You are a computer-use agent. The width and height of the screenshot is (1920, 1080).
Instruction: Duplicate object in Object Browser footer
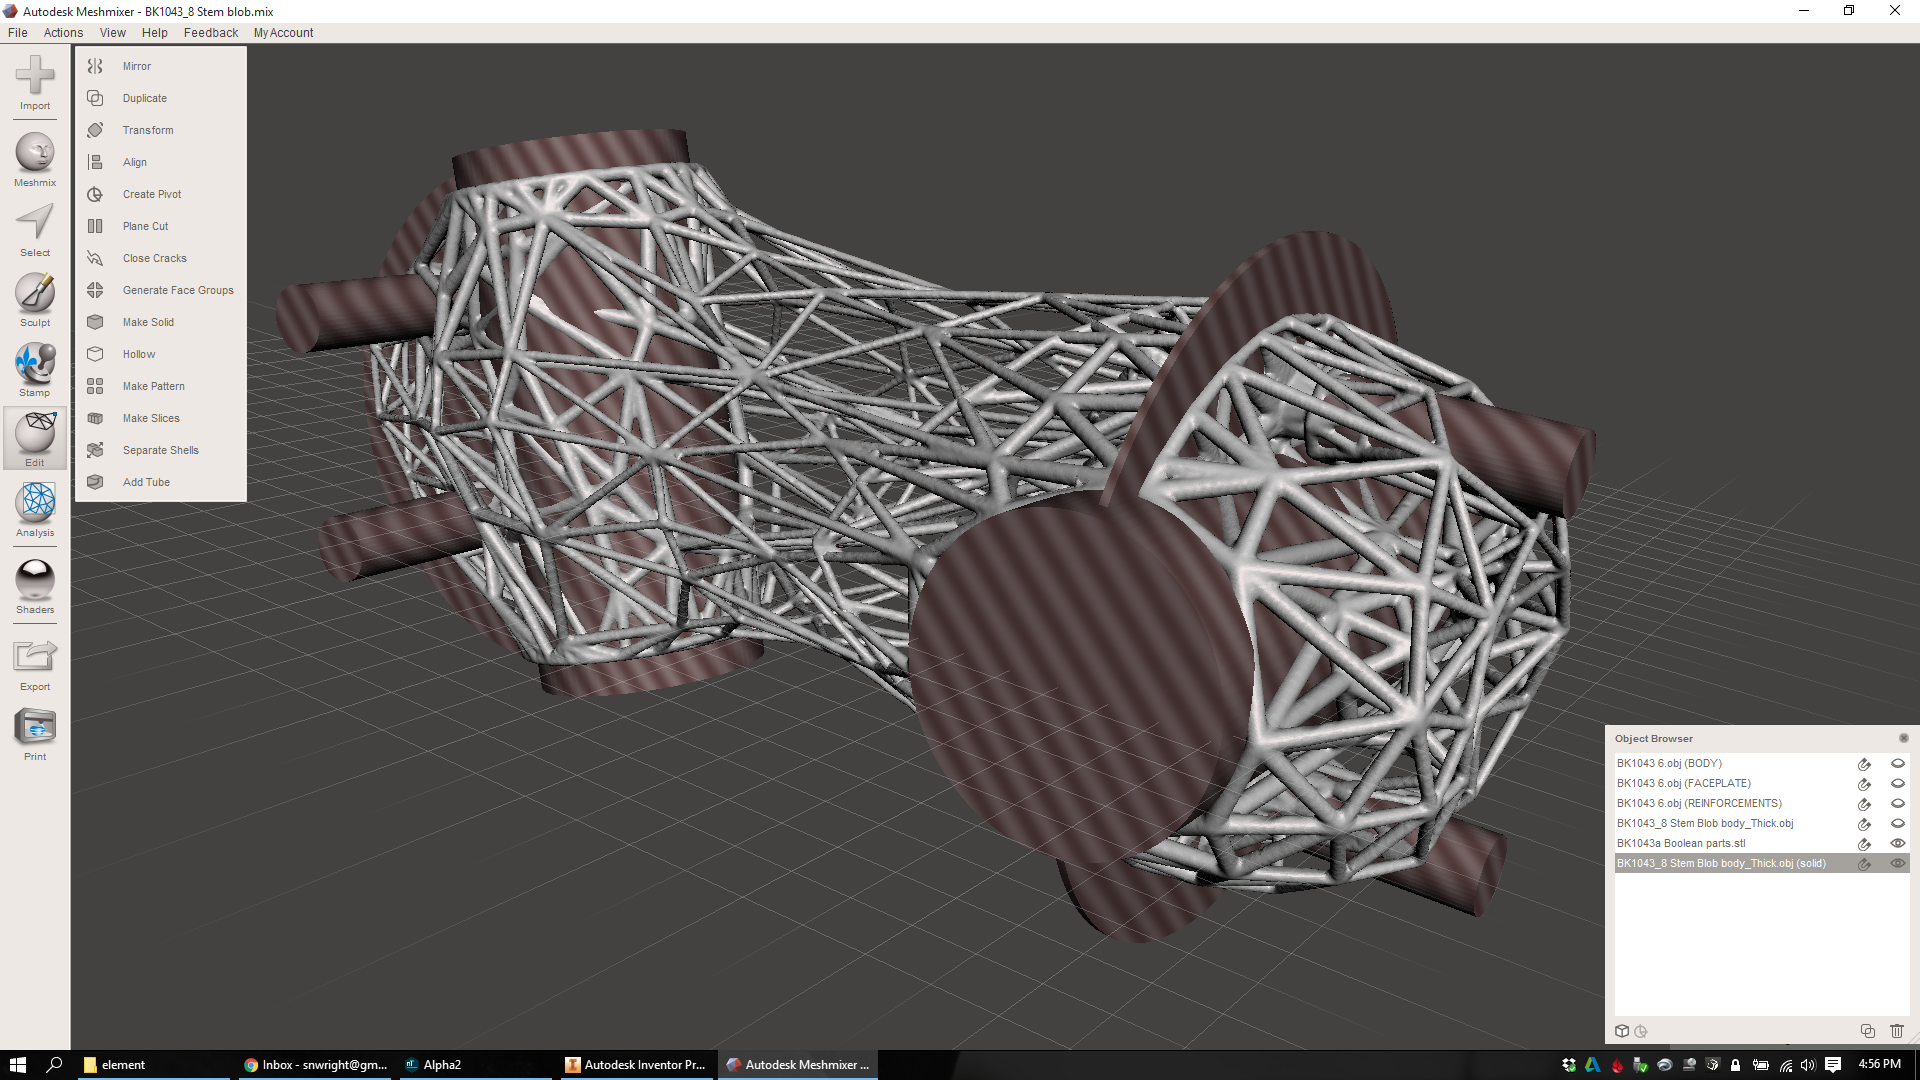(x=1867, y=1031)
